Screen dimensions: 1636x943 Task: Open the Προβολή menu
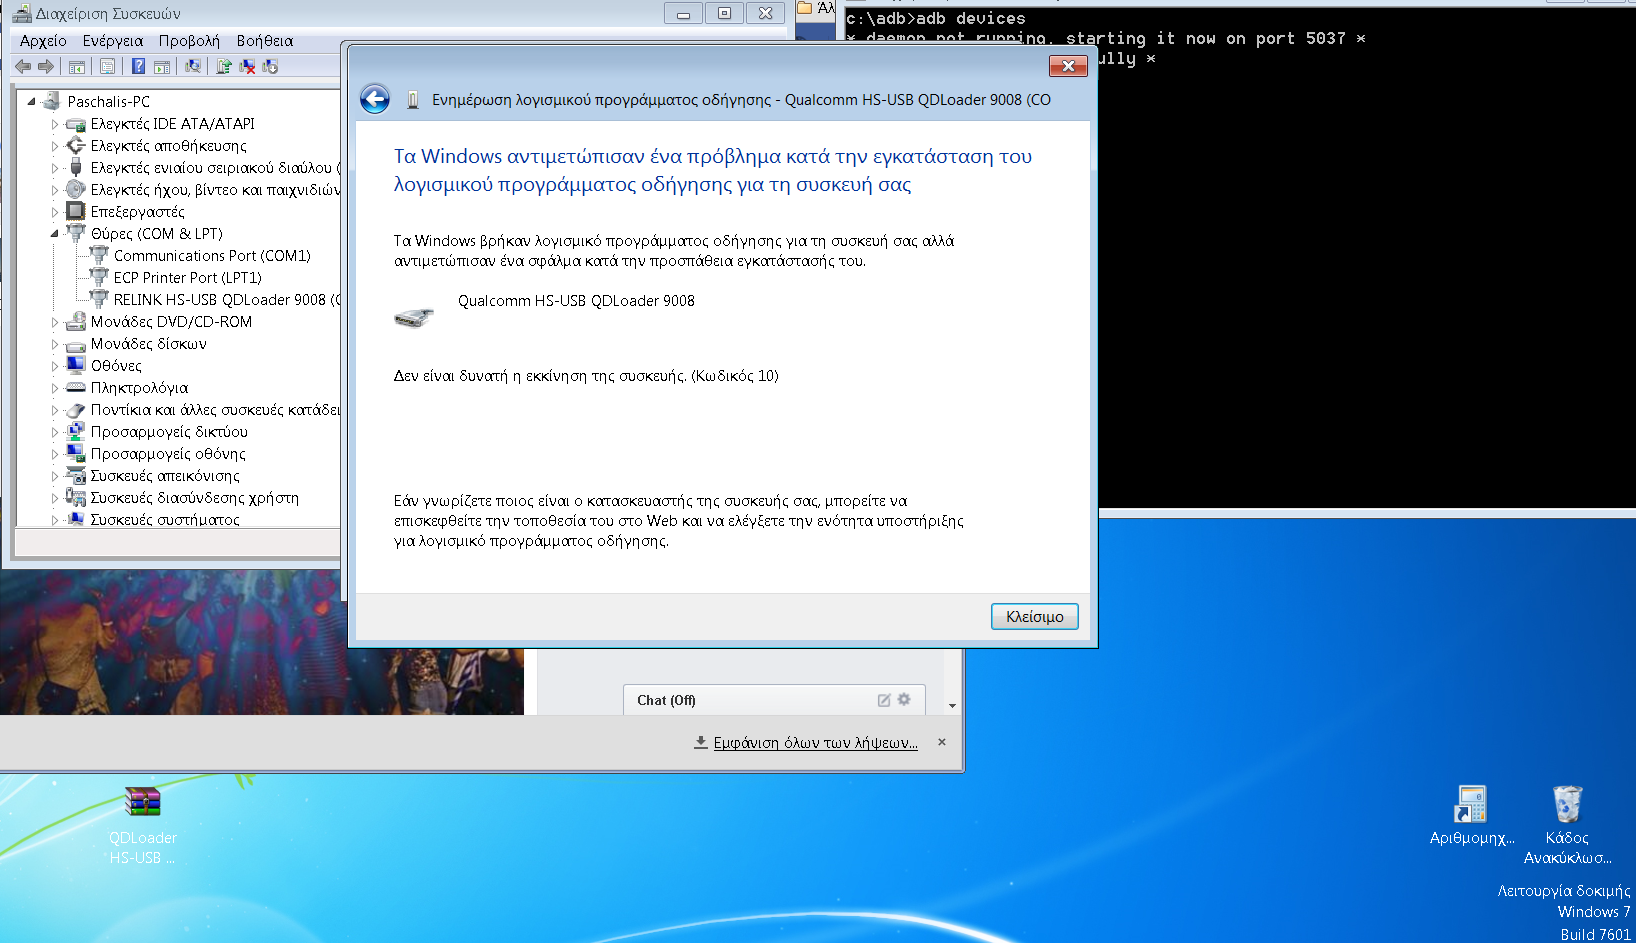pyautogui.click(x=189, y=41)
